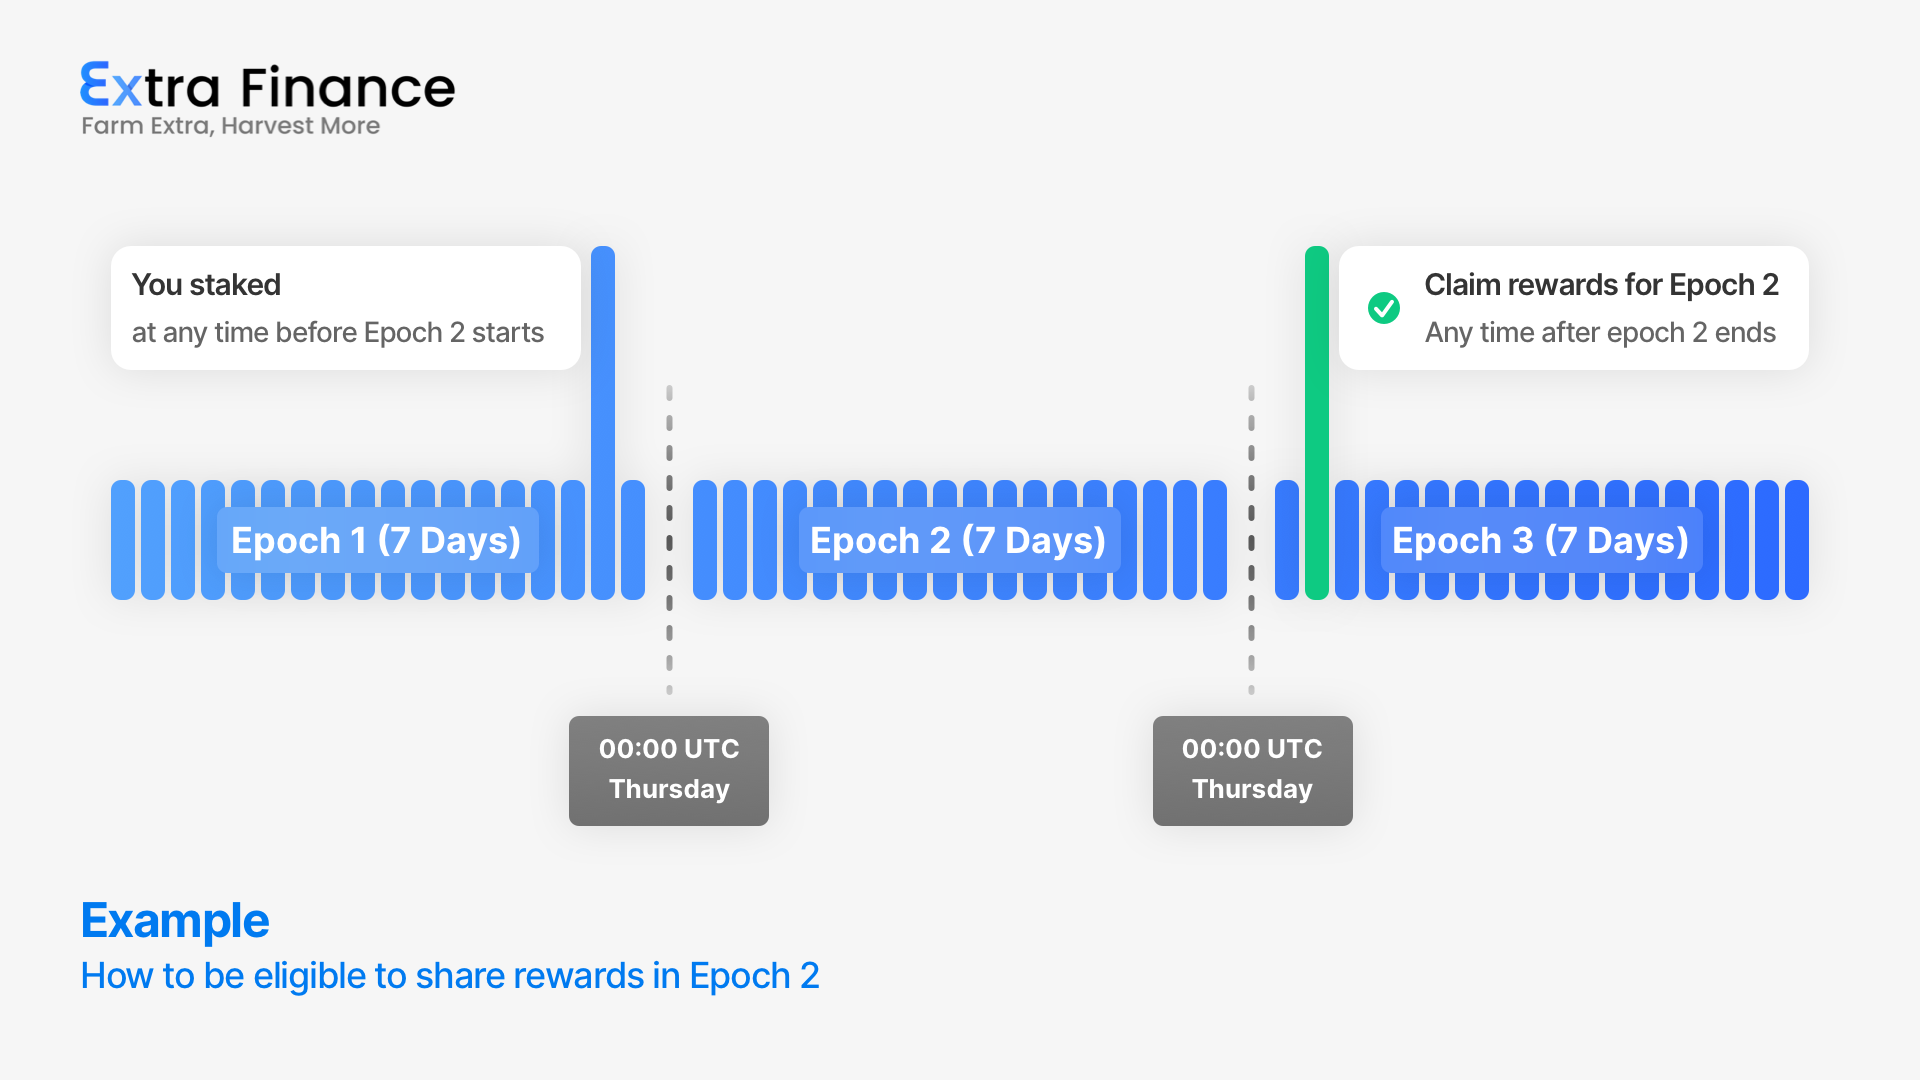1920x1080 pixels.
Task: Click the "You staked" heading
Action: tap(206, 285)
